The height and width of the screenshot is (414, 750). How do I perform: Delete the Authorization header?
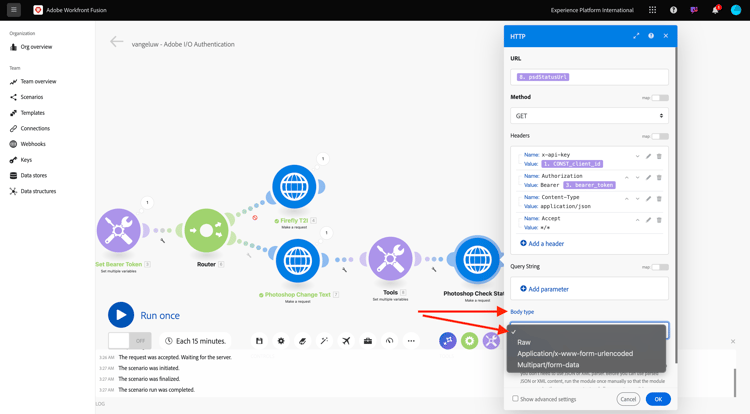[x=659, y=177]
